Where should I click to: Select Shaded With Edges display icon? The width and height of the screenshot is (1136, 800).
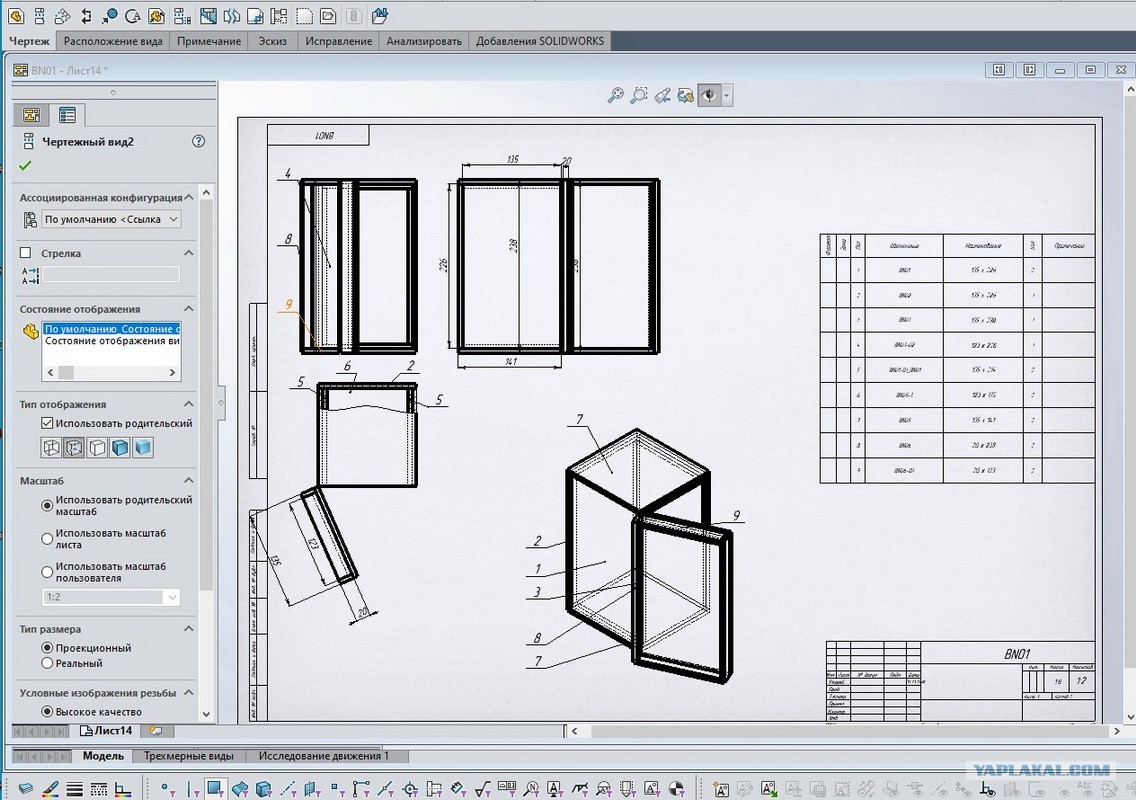(120, 447)
